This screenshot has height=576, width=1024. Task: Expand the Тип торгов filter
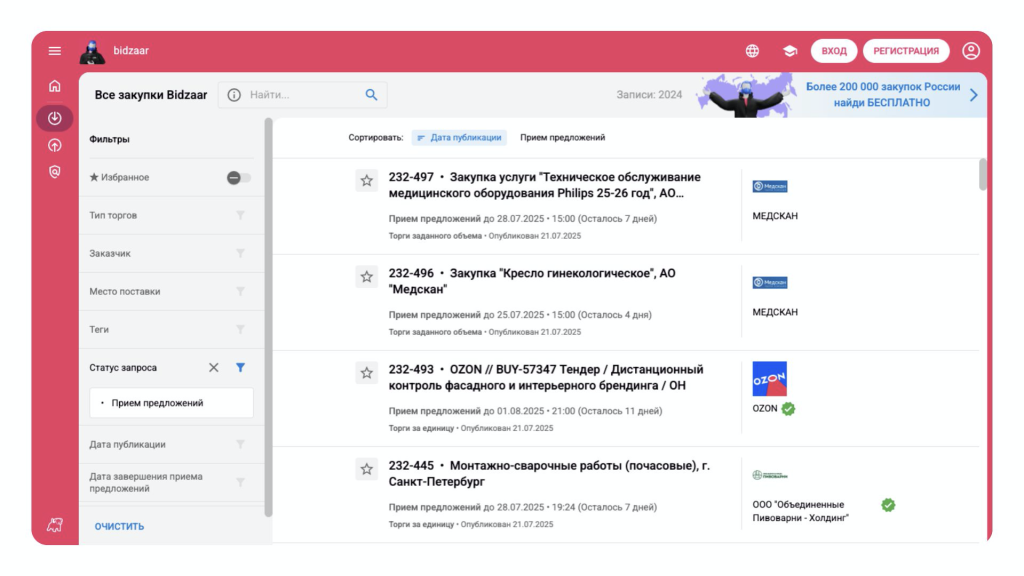coord(171,216)
